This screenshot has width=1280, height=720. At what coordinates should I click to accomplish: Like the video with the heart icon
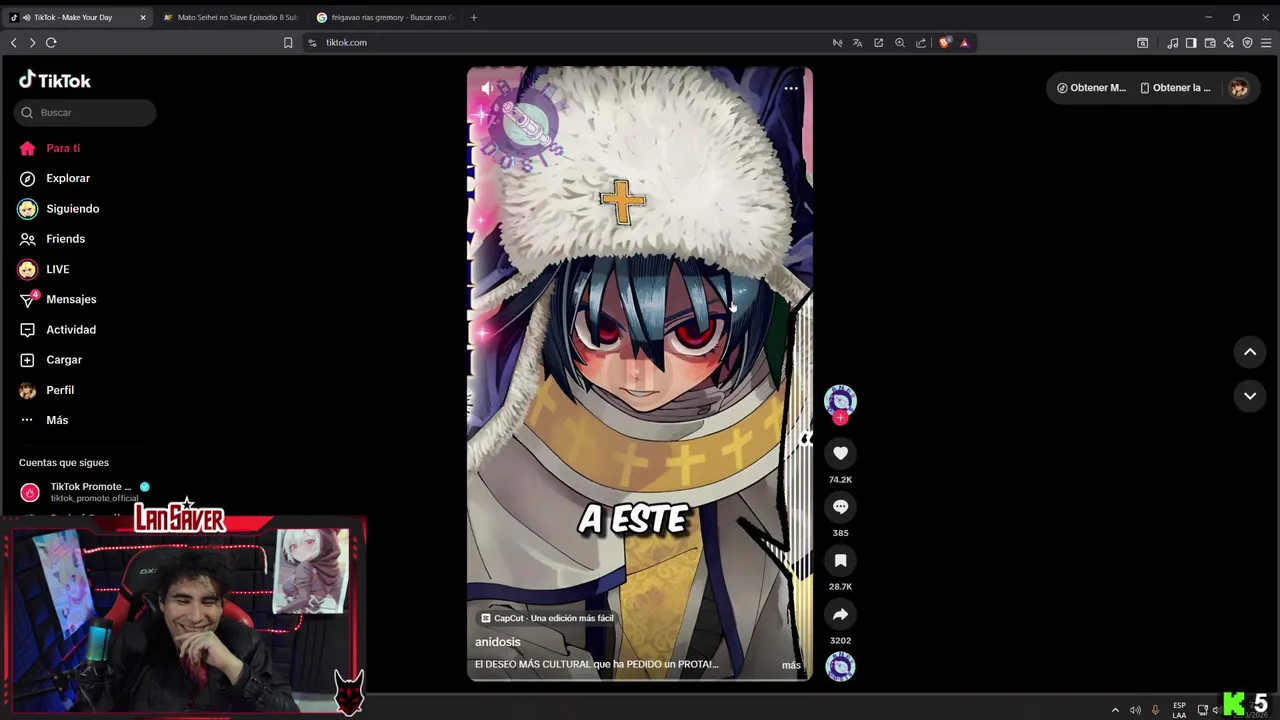[840, 453]
